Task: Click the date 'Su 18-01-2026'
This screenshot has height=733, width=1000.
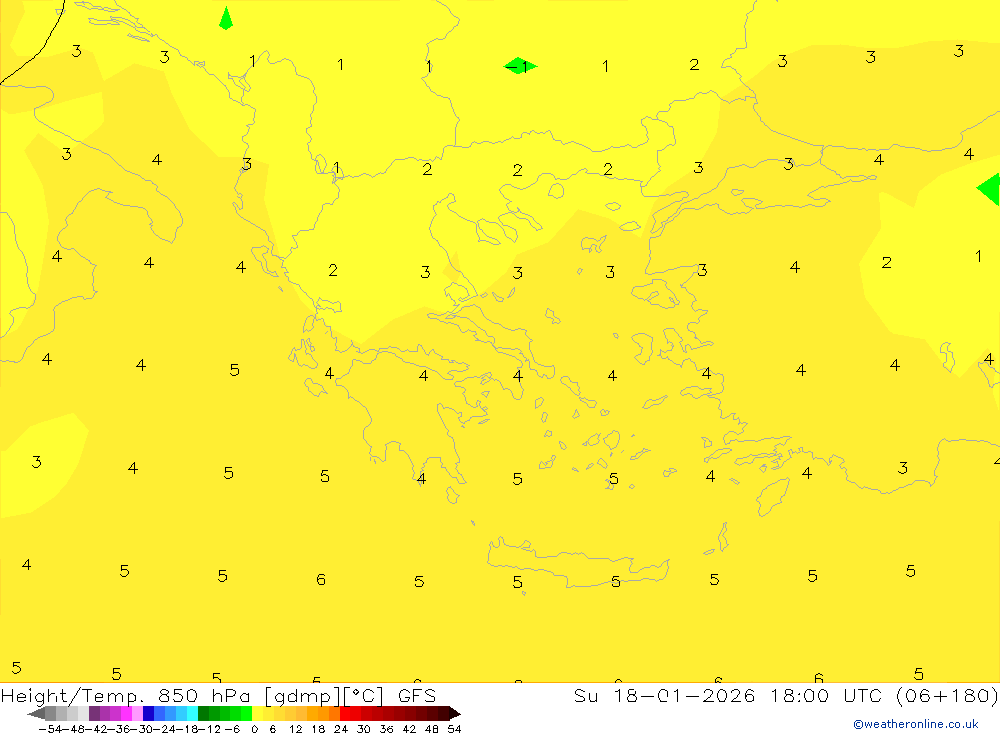Action: click(x=664, y=695)
